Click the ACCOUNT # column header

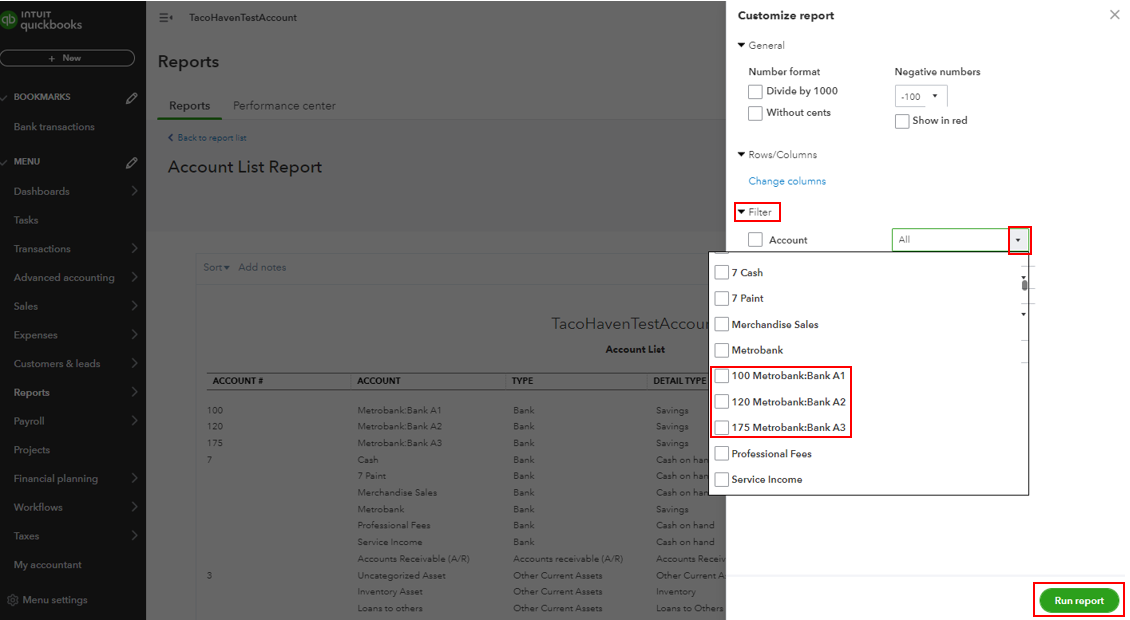(238, 381)
